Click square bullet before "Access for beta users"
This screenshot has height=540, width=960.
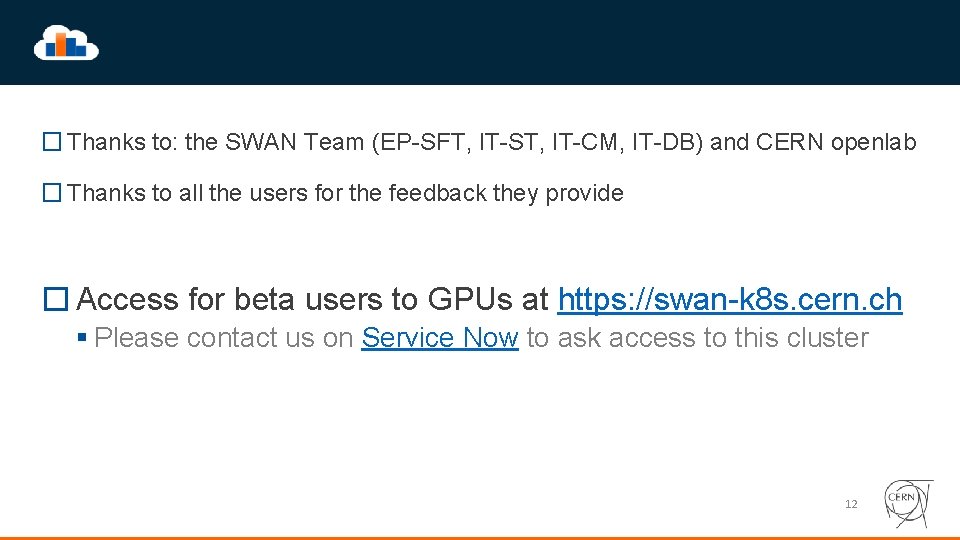[56, 299]
